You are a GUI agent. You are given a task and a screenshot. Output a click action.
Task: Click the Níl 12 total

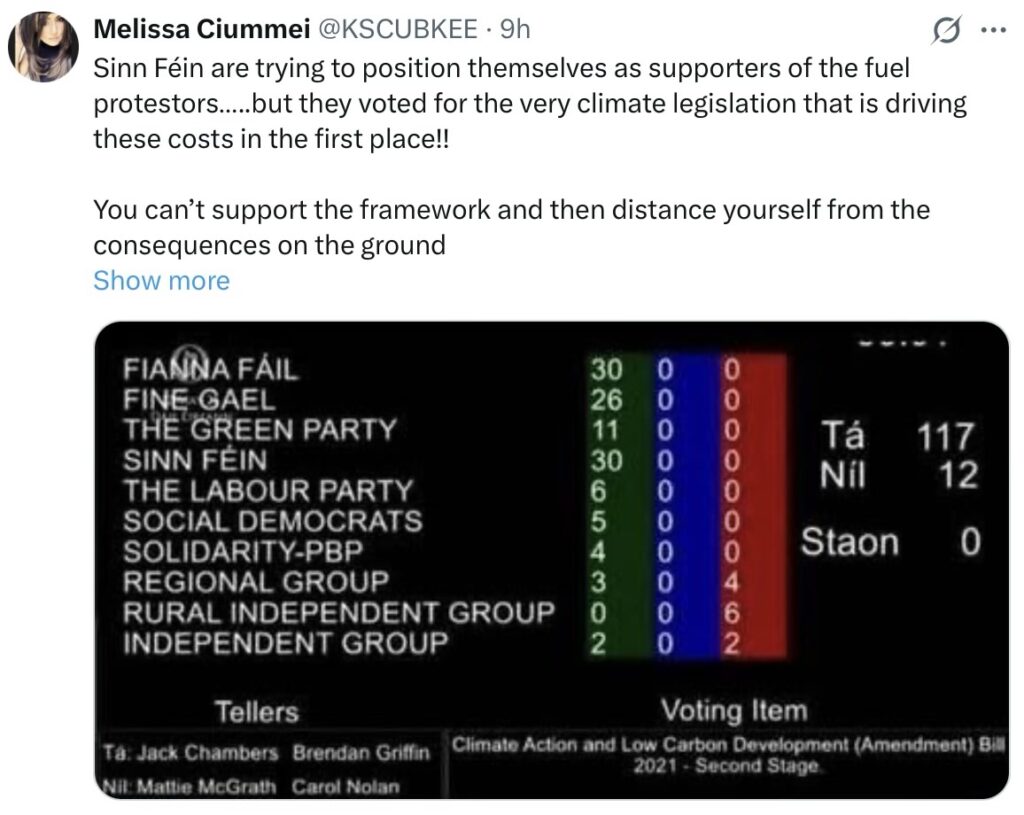(898, 476)
